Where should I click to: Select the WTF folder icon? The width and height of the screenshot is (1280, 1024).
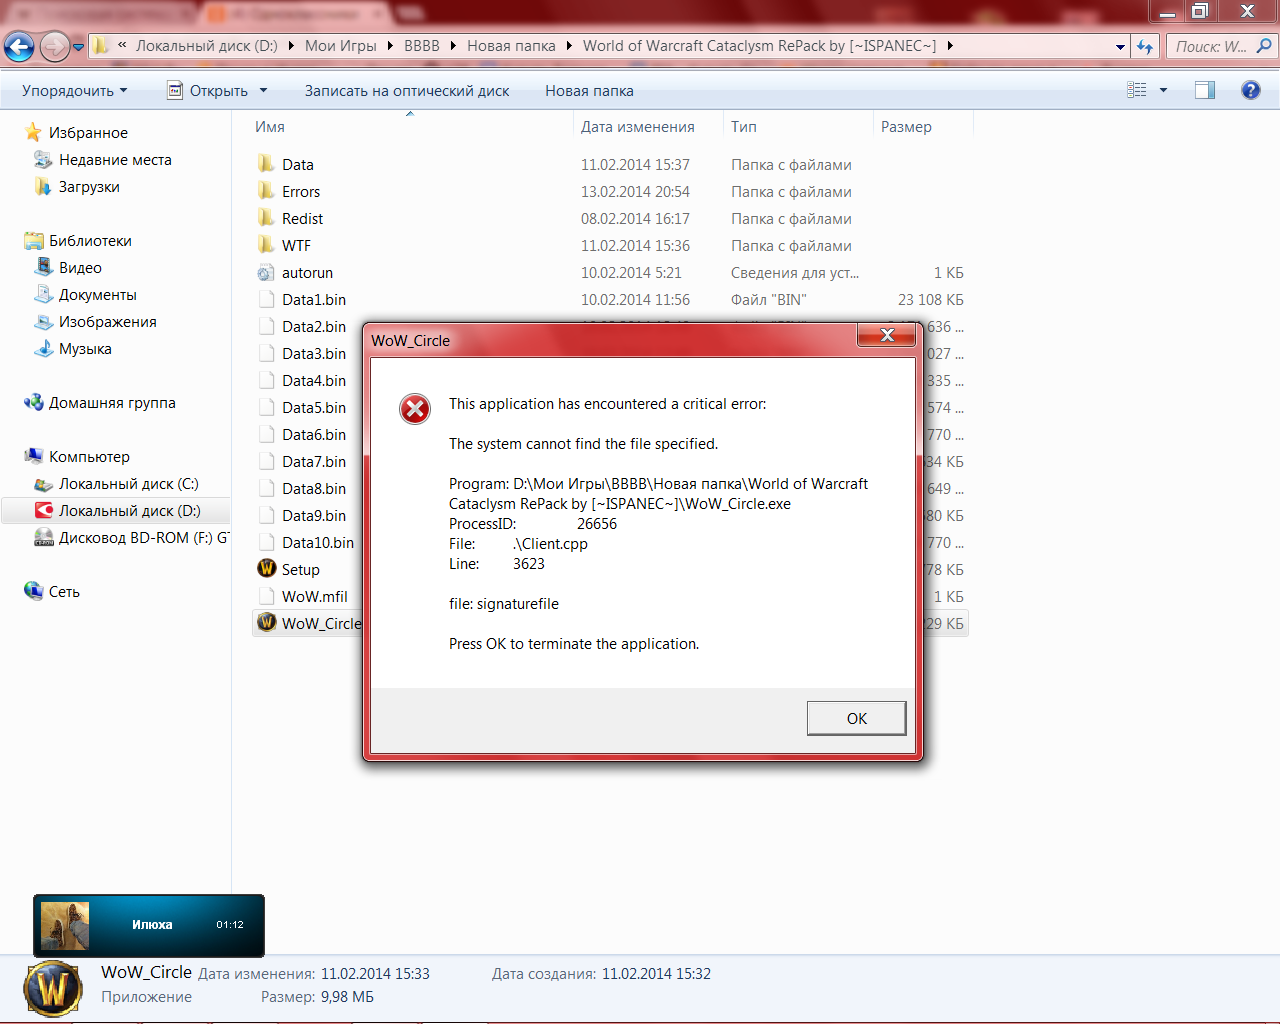click(x=266, y=245)
